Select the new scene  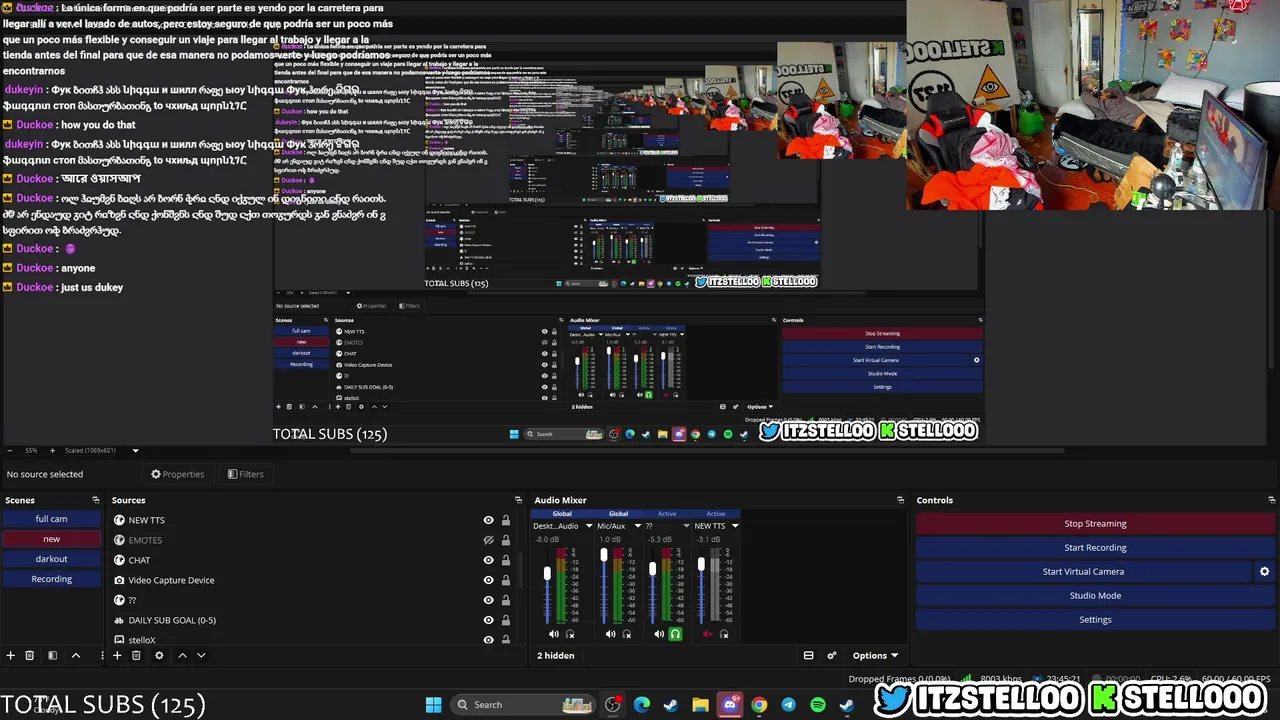tap(51, 539)
